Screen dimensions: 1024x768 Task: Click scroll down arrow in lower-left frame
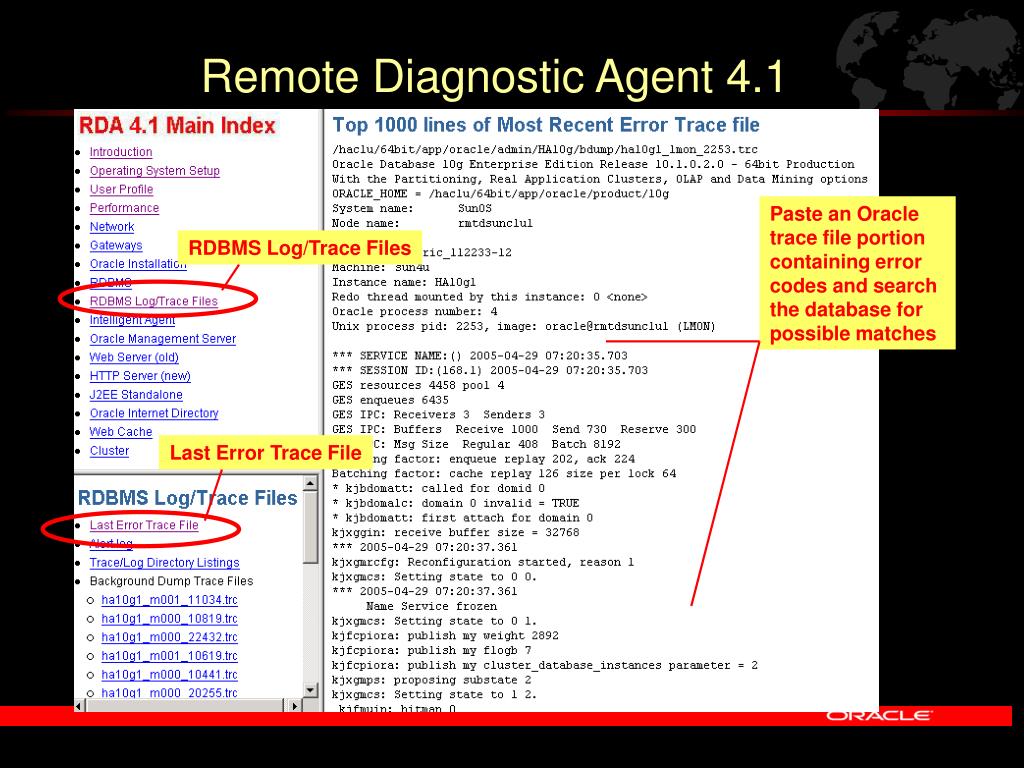click(x=310, y=690)
